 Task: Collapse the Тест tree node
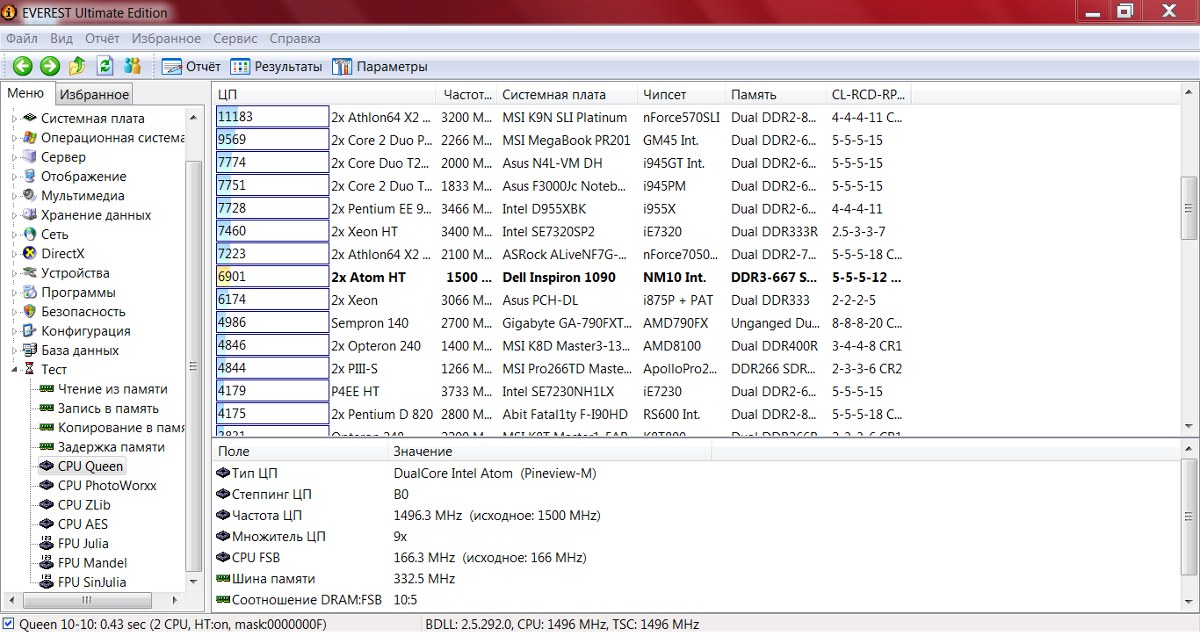15,370
